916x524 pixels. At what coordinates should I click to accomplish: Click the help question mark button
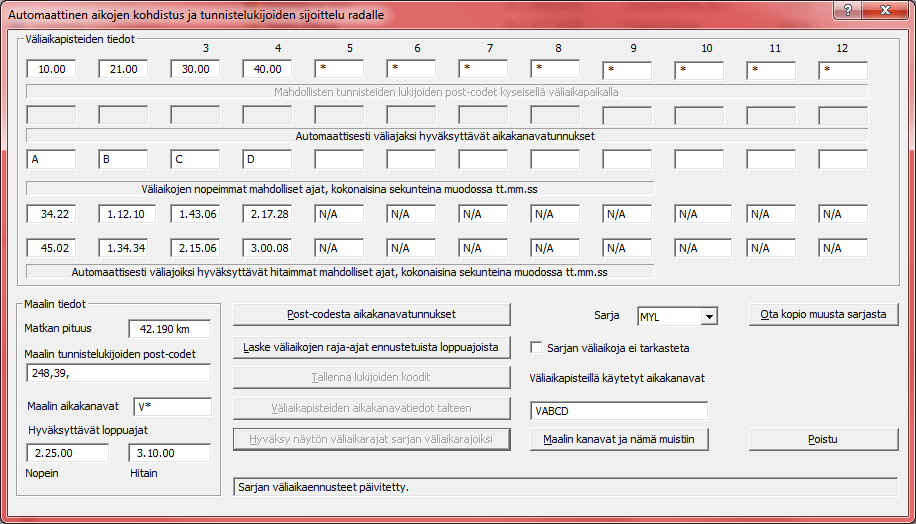coord(848,10)
